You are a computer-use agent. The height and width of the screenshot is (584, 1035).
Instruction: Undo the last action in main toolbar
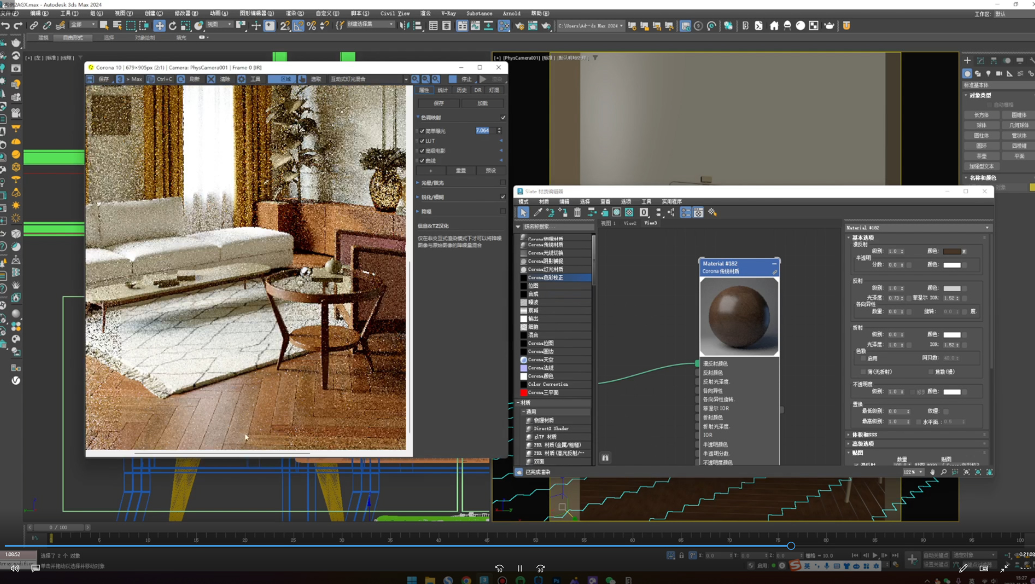coord(6,26)
